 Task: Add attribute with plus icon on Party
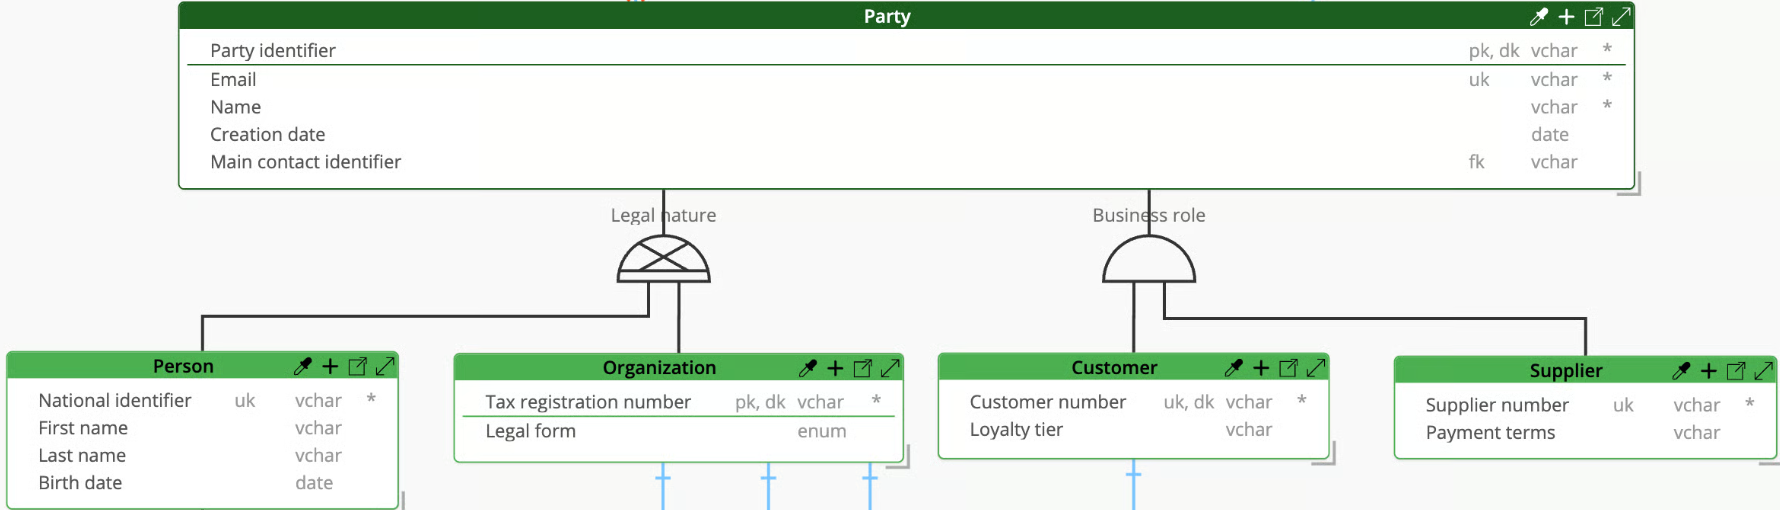point(1567,16)
